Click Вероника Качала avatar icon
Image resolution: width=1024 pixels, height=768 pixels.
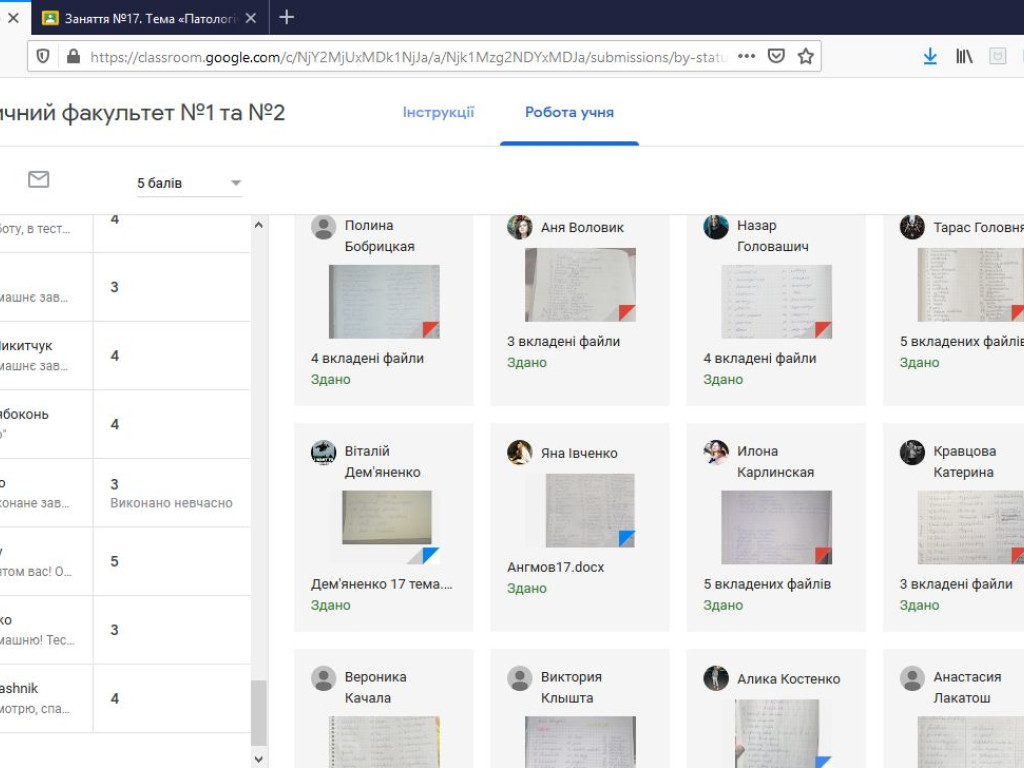click(323, 679)
